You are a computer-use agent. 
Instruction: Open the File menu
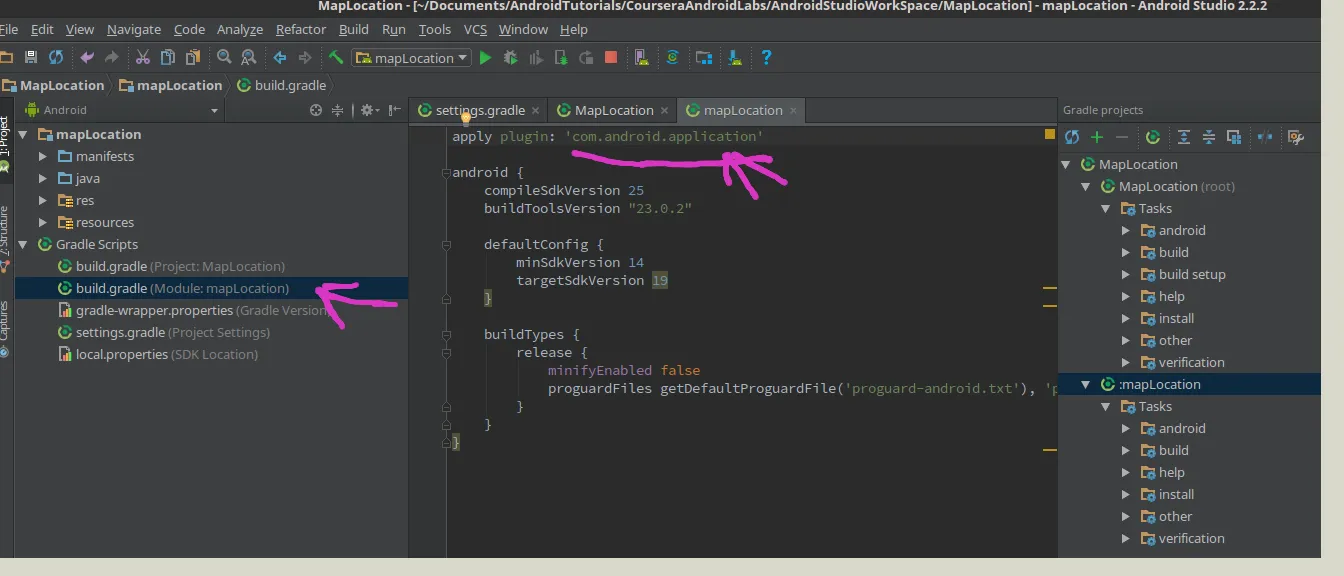coord(9,29)
